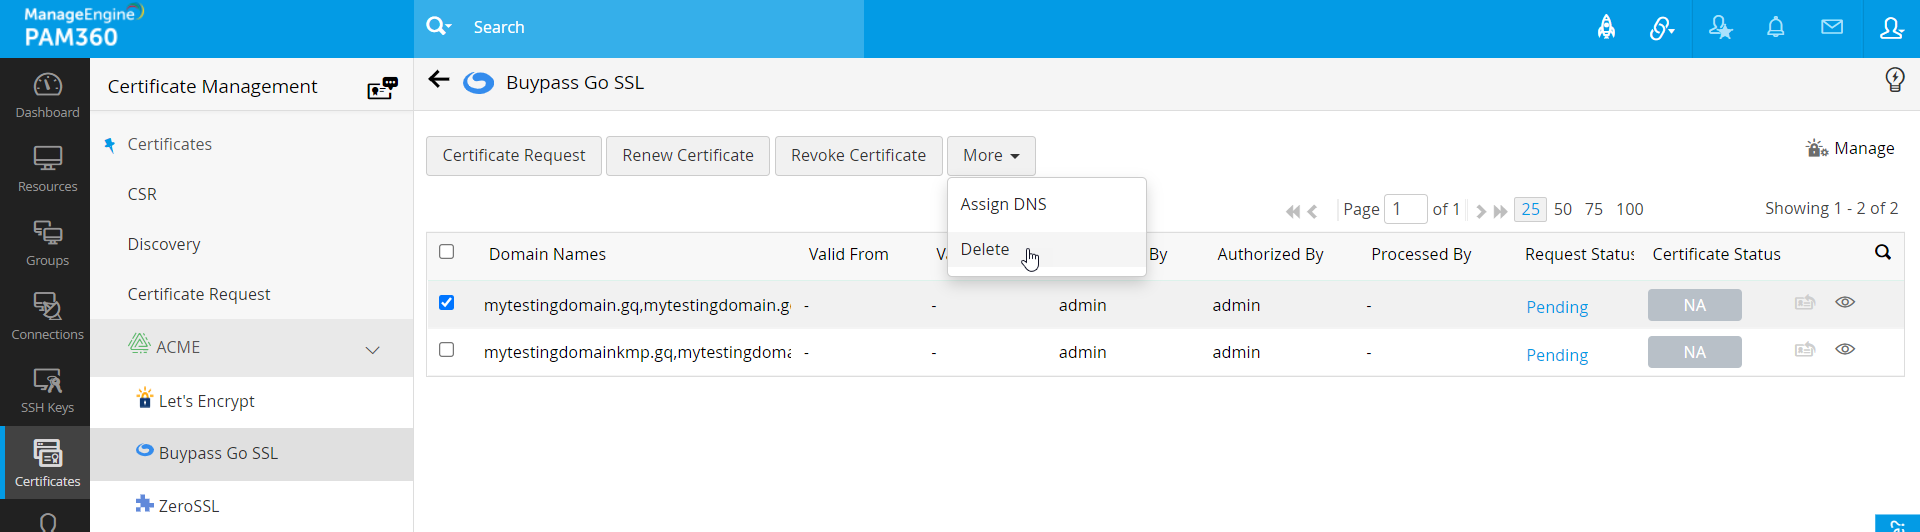This screenshot has height=532, width=1920.
Task: Open the Resources sidebar icon
Action: [x=47, y=169]
